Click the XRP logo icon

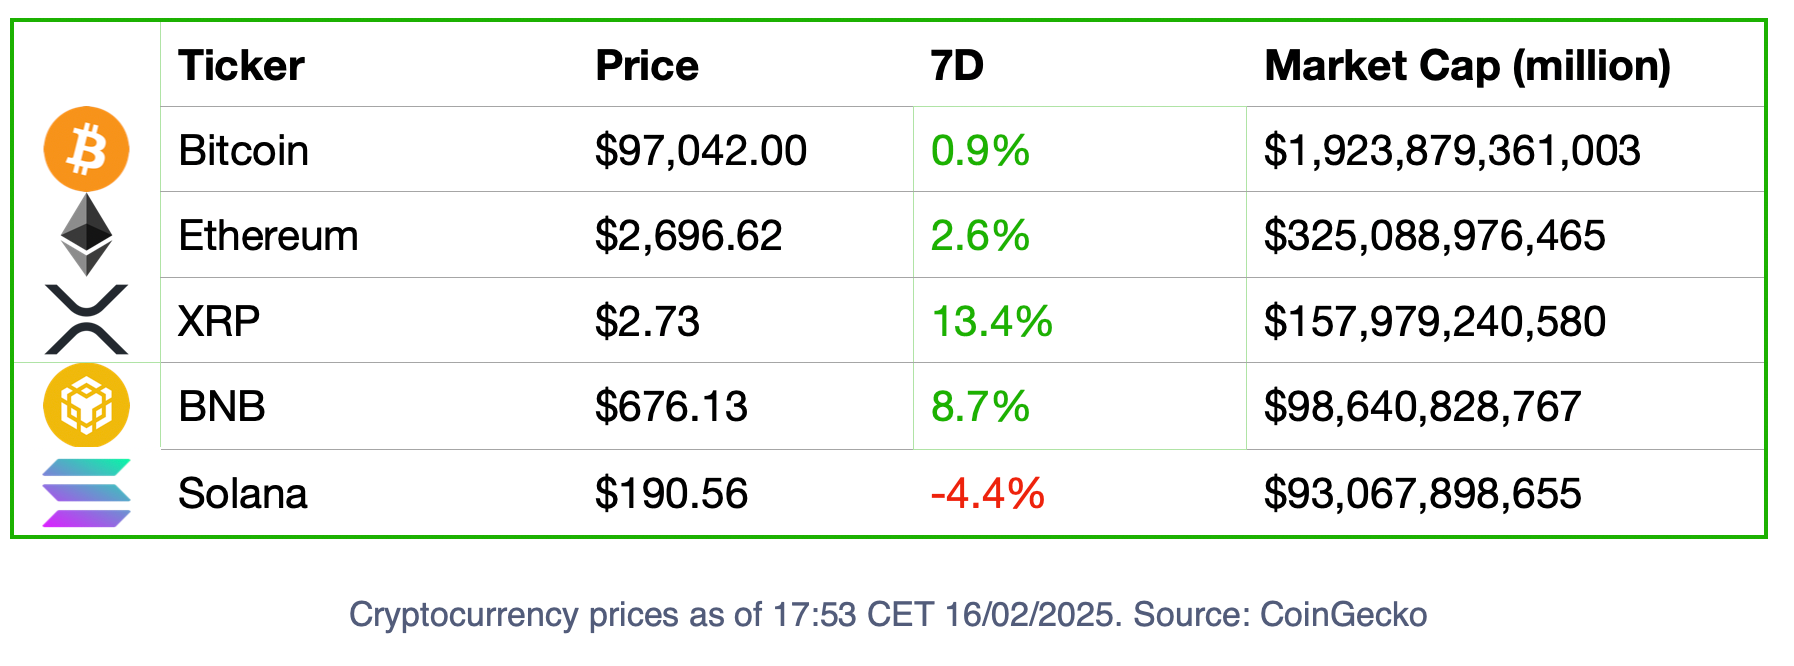click(87, 320)
